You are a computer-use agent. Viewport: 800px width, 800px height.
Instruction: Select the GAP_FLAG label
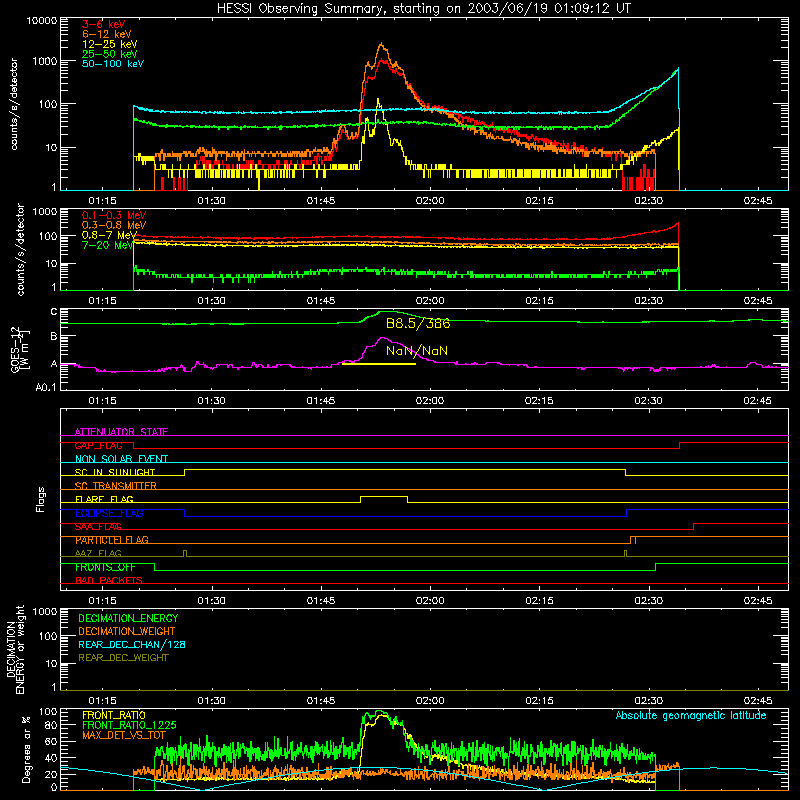(98, 445)
